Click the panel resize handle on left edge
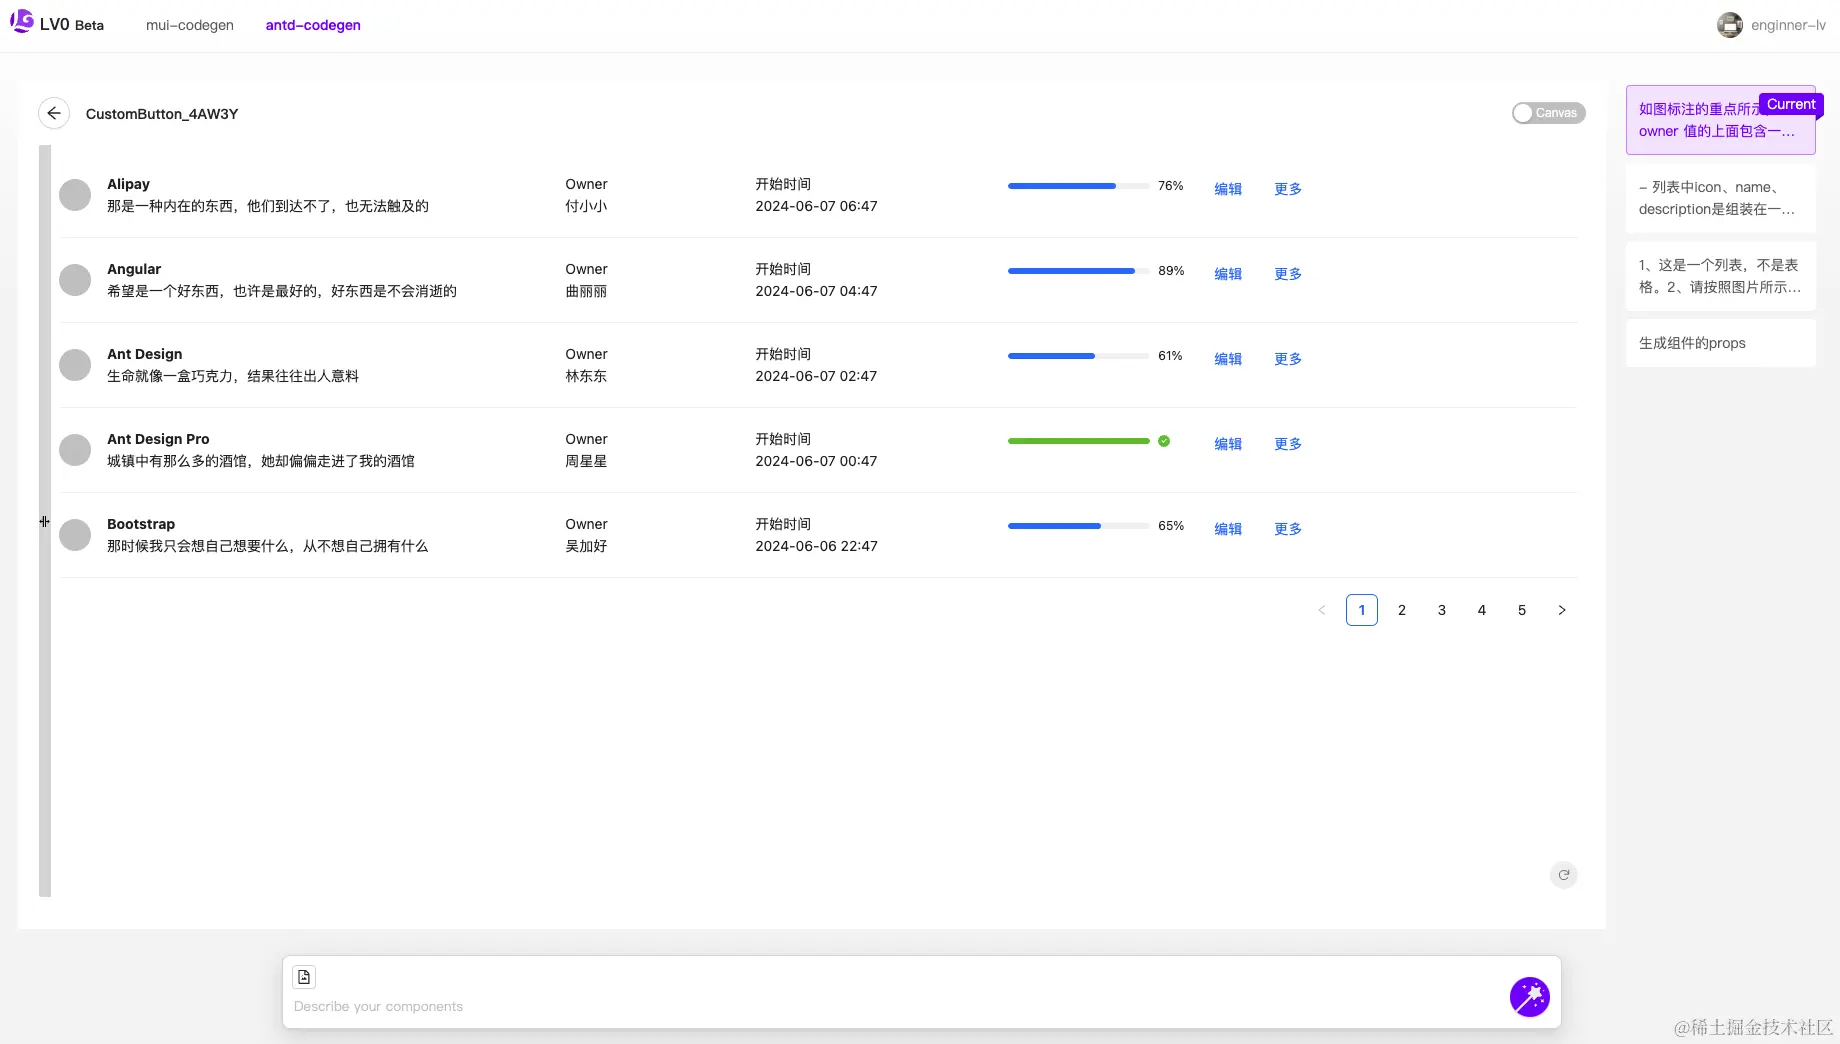Image resolution: width=1840 pixels, height=1044 pixels. (x=44, y=521)
